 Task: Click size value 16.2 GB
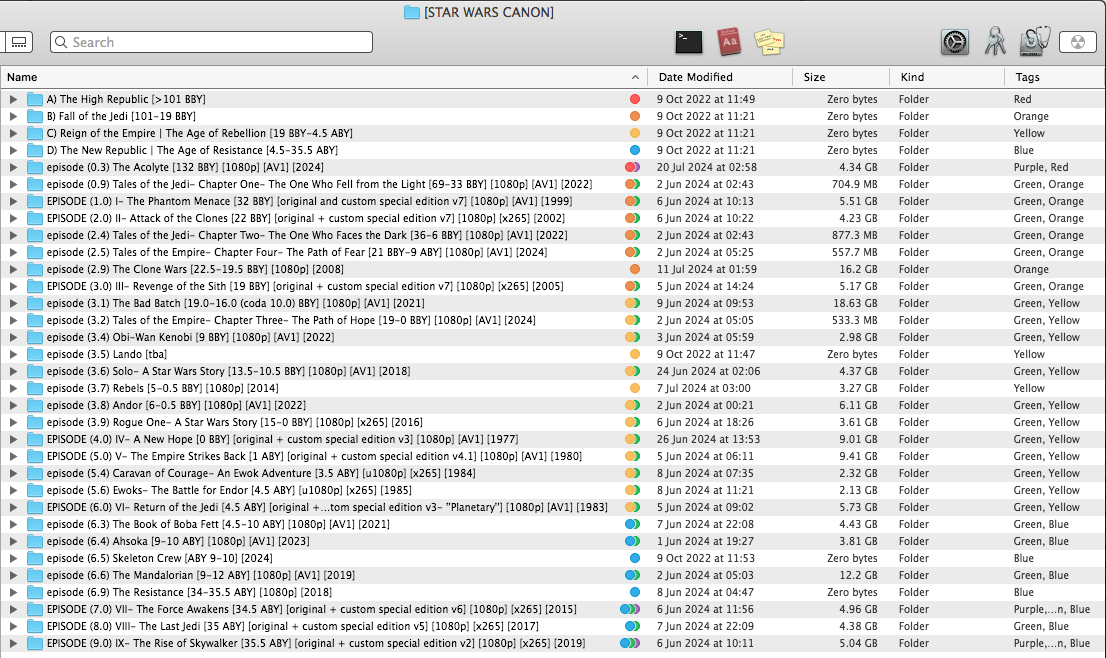point(858,269)
